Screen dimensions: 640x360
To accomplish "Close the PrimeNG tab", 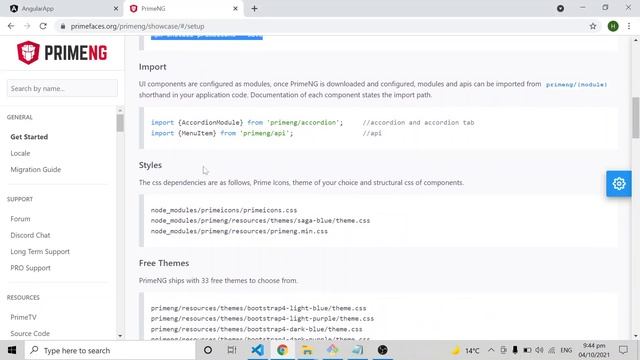I will pos(235,9).
